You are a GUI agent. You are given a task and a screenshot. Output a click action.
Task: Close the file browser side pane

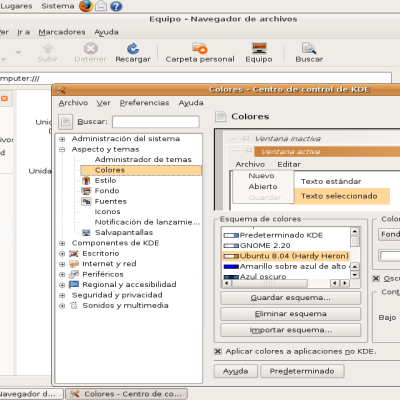pyautogui.click(x=4, y=98)
